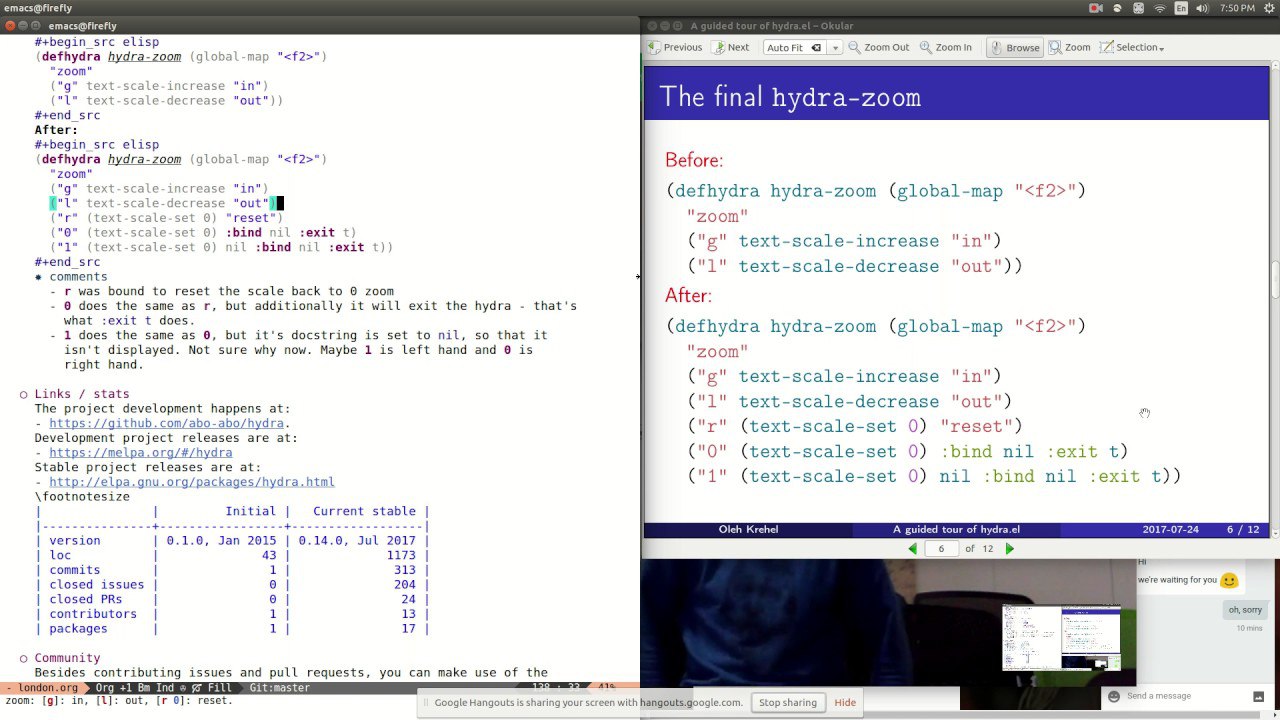Click Zoom Out in Okular toolbar

click(x=879, y=47)
